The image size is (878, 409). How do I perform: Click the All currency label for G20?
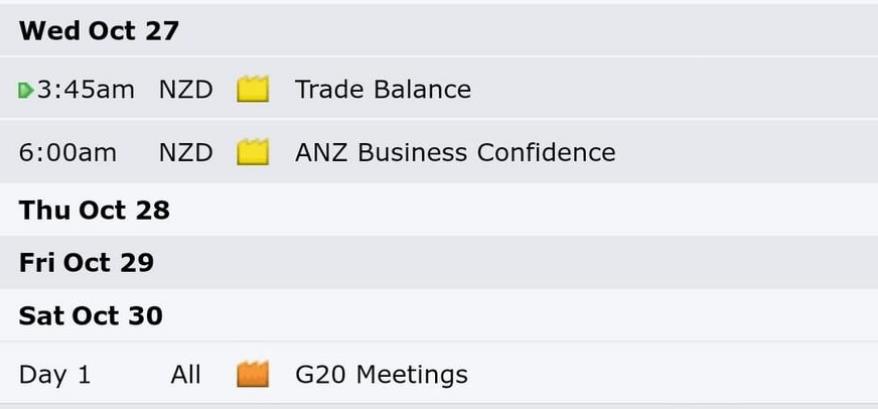coord(185,374)
